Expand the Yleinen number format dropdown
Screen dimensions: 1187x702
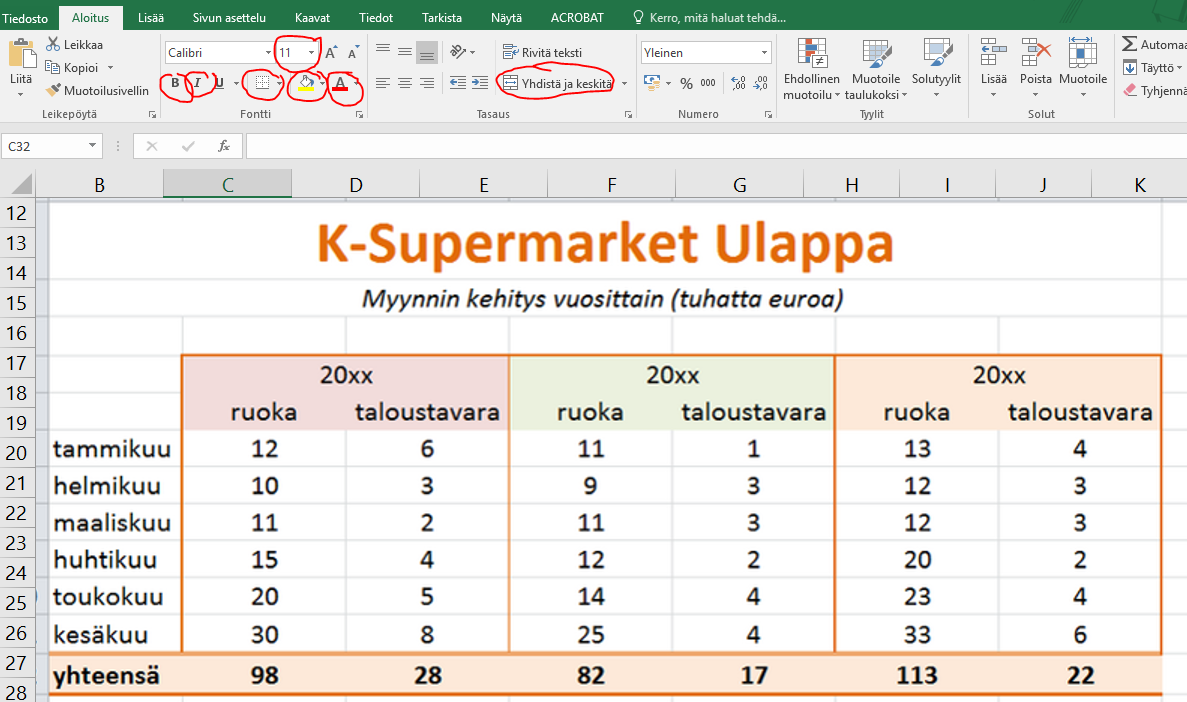point(765,52)
